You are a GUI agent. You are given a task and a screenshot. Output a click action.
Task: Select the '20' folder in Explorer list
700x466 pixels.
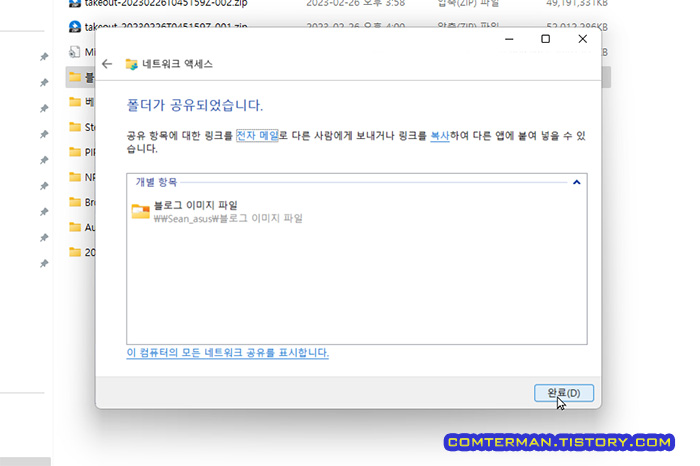[82, 252]
